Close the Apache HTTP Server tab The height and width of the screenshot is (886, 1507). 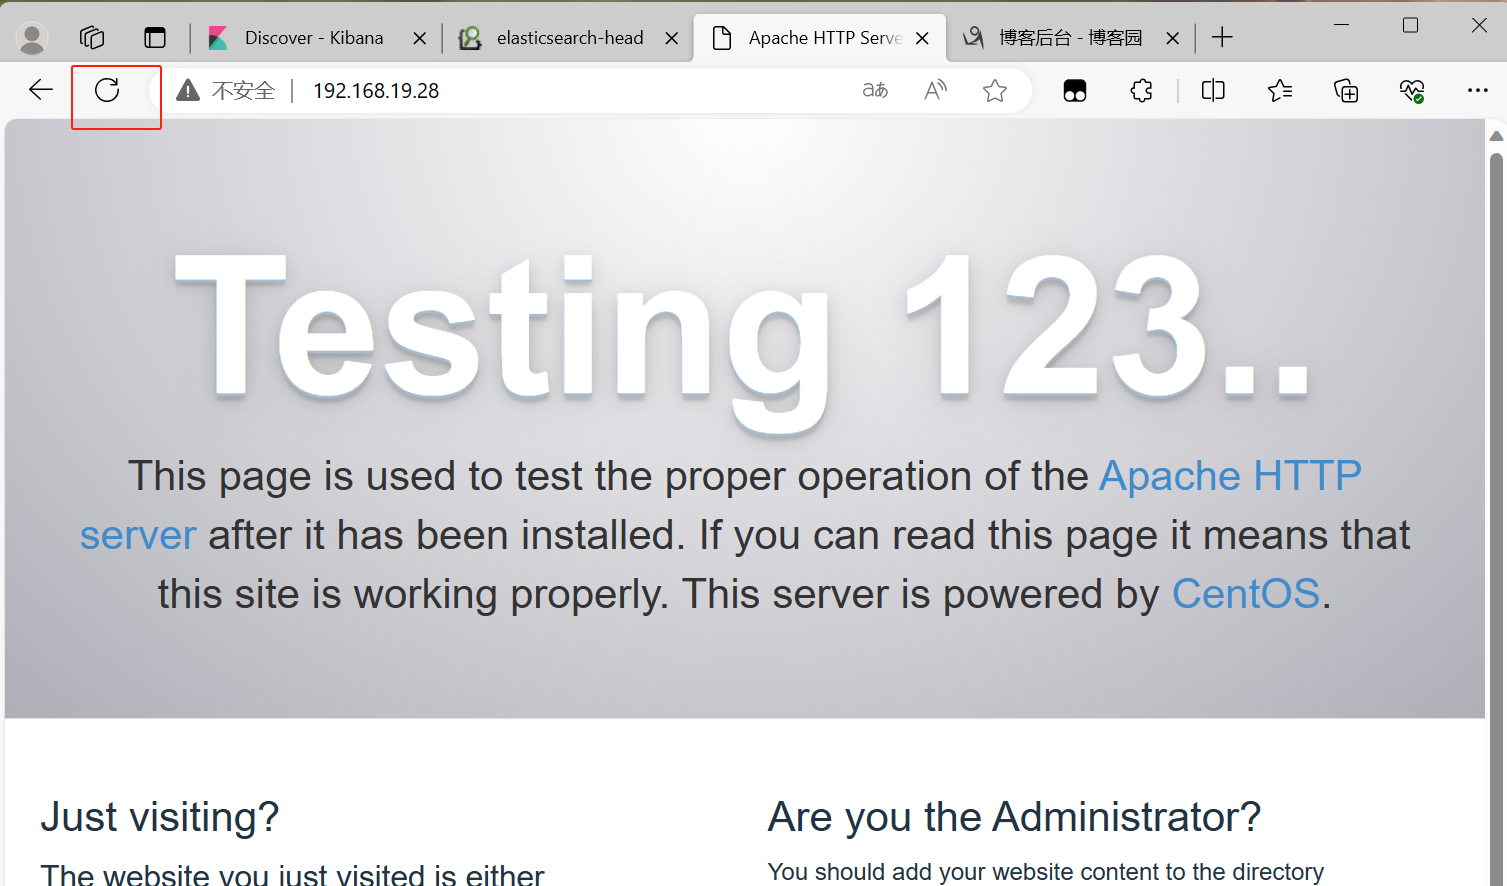pyautogui.click(x=922, y=38)
